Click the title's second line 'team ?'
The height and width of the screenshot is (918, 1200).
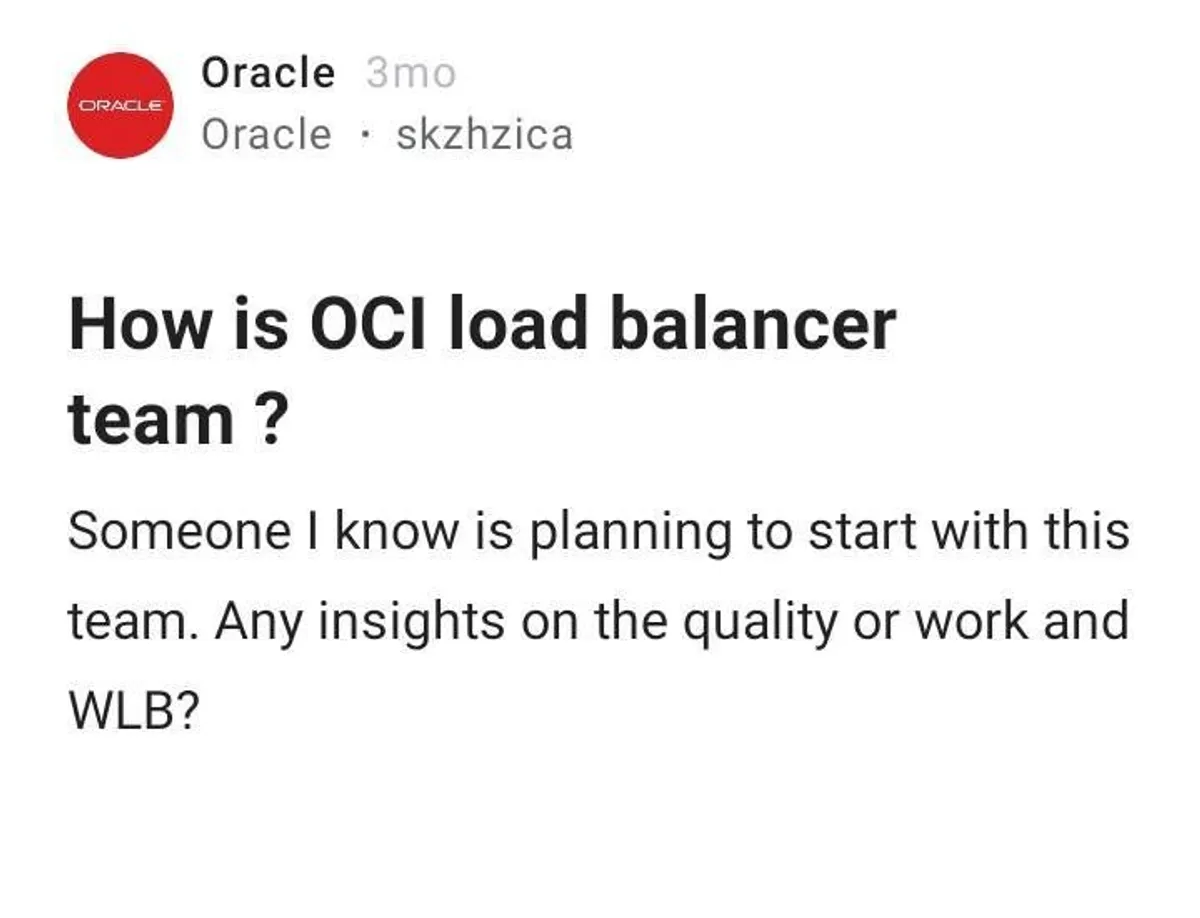(x=172, y=418)
